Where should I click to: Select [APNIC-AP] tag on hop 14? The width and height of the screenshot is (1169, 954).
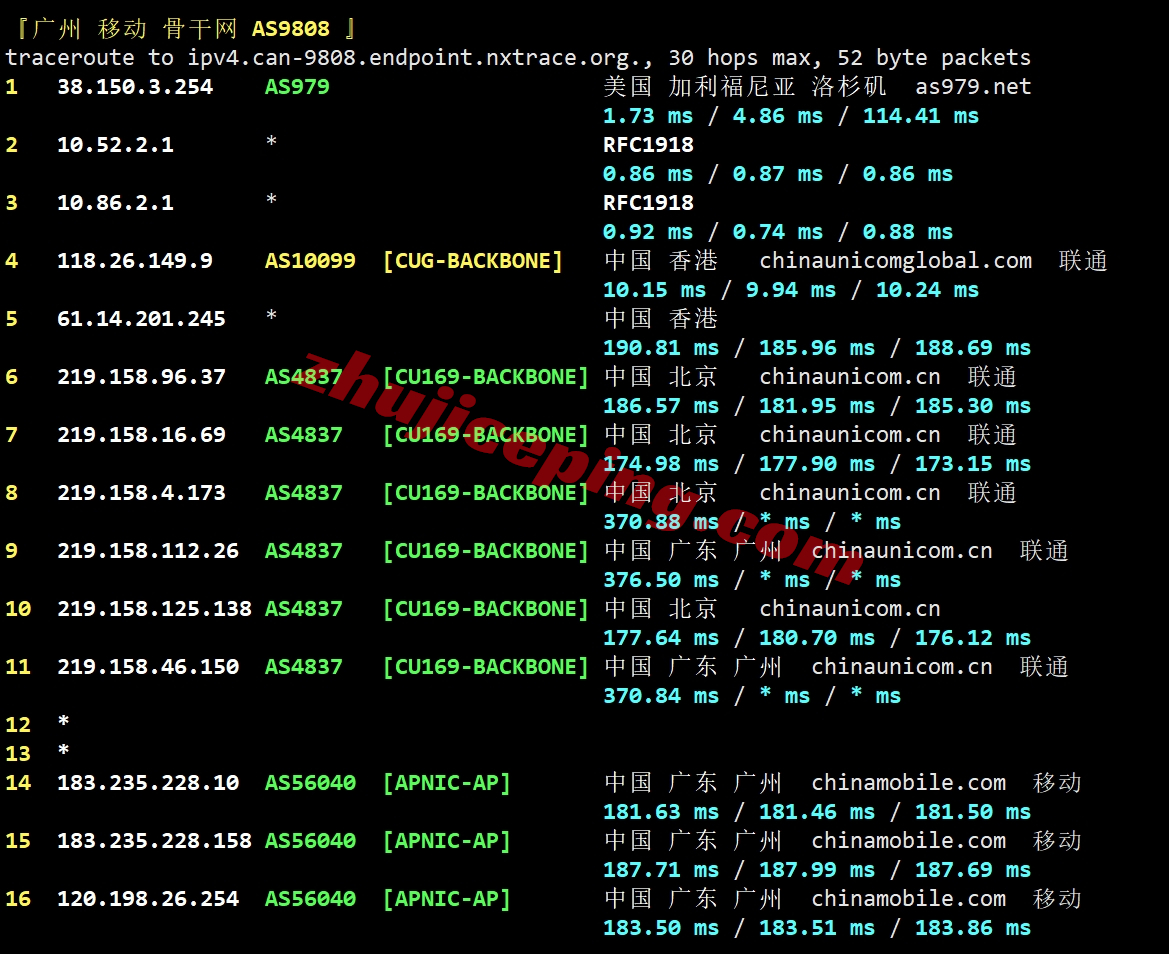pyautogui.click(x=447, y=785)
